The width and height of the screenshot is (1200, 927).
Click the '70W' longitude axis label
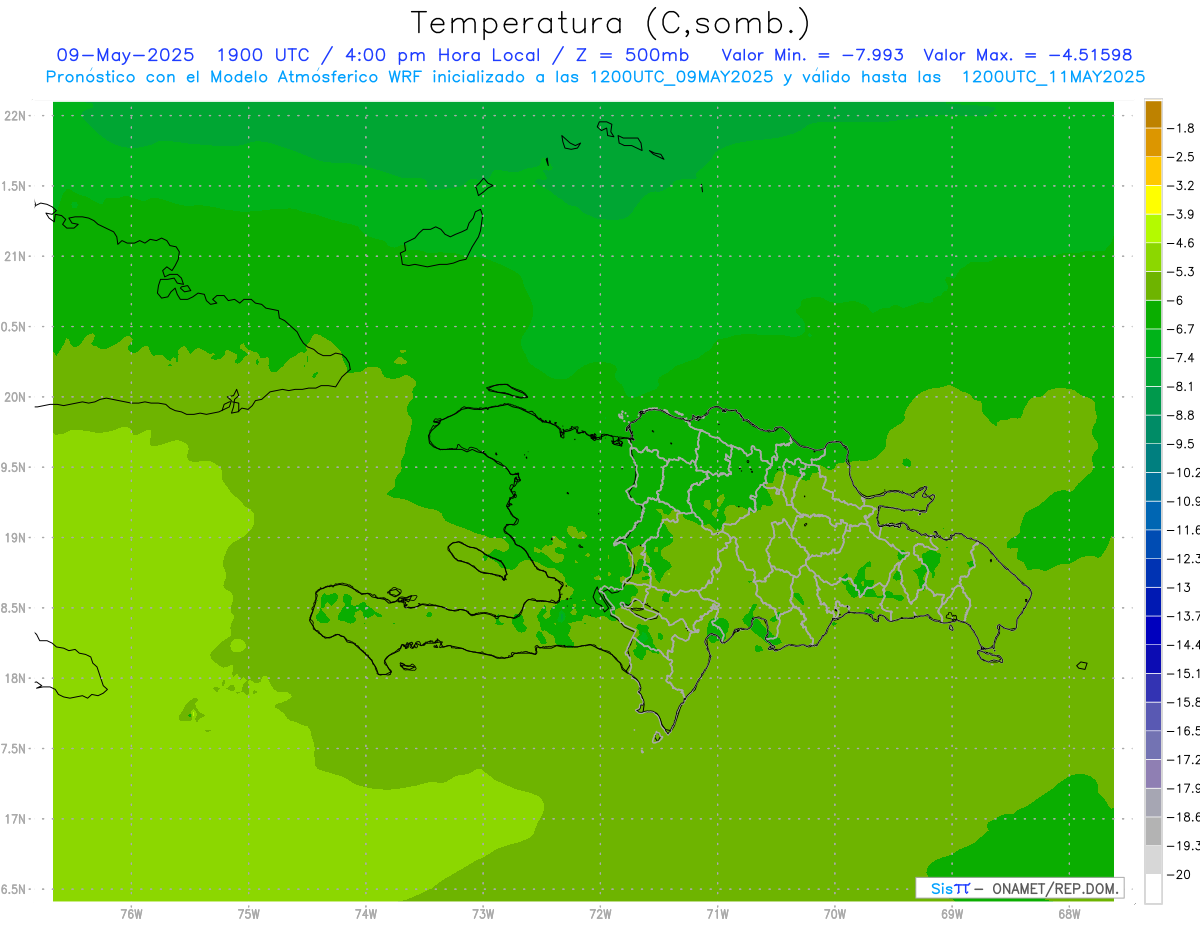[x=835, y=914]
